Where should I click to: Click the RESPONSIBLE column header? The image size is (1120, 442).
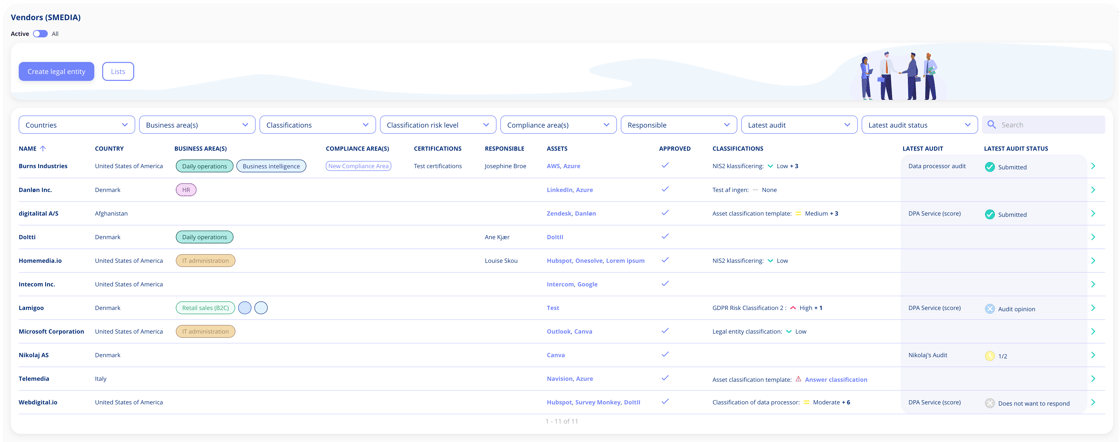[x=504, y=149]
